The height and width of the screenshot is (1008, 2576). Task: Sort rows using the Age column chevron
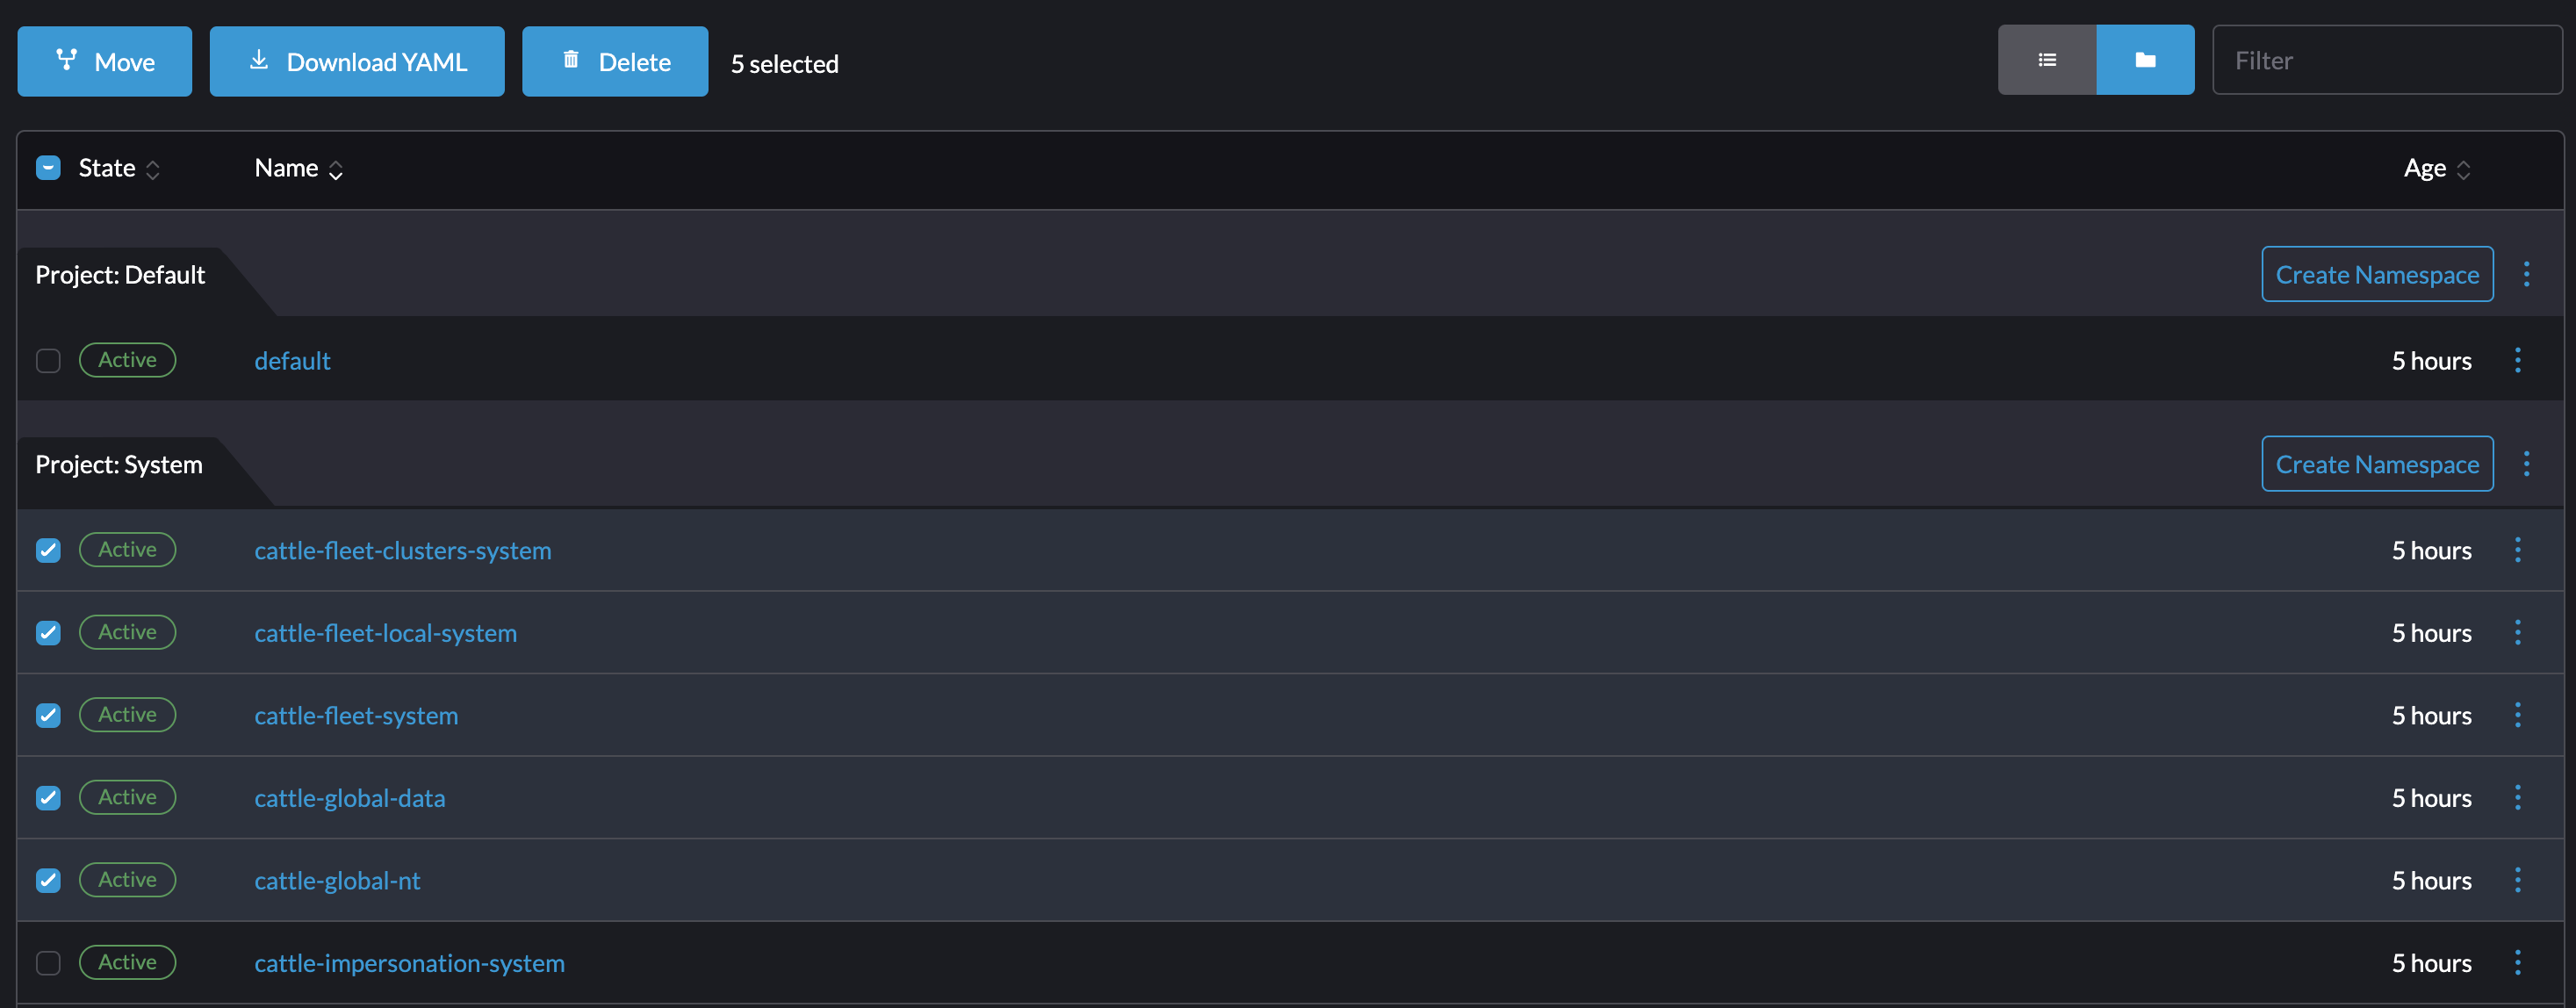click(2464, 170)
